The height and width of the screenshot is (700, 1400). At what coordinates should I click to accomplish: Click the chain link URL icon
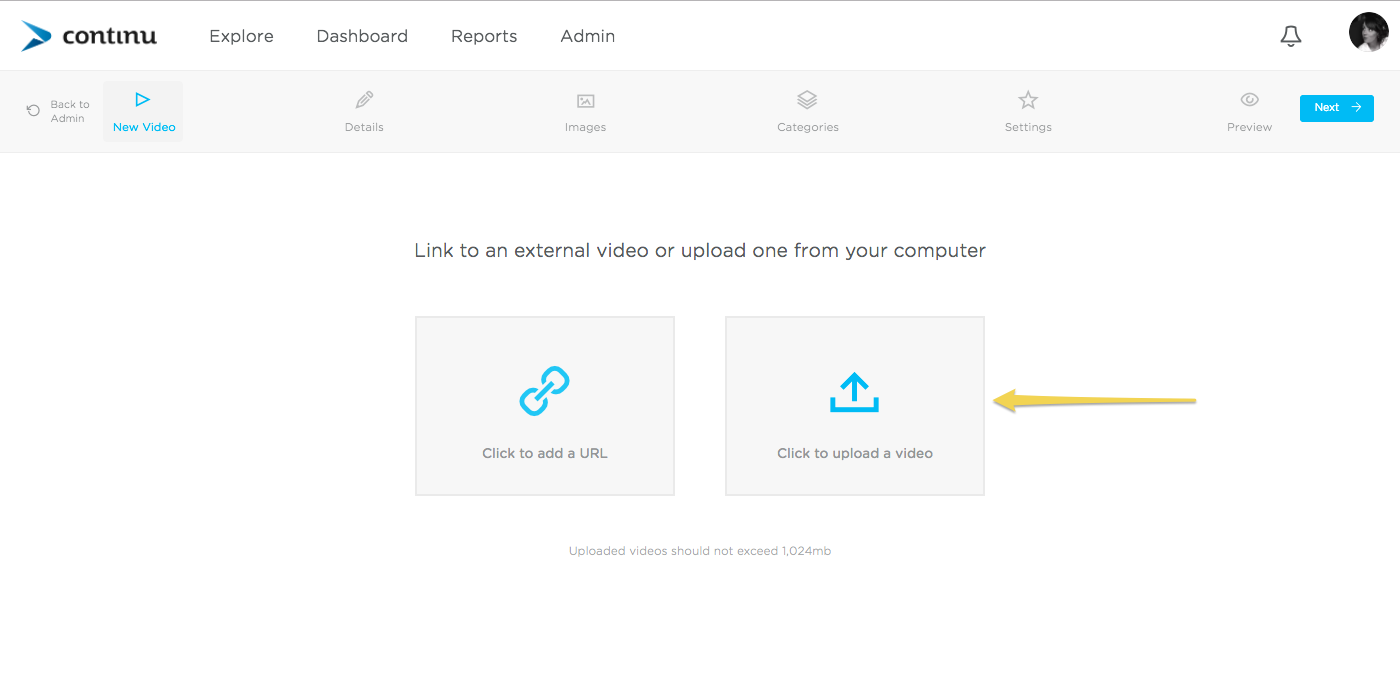pos(545,391)
